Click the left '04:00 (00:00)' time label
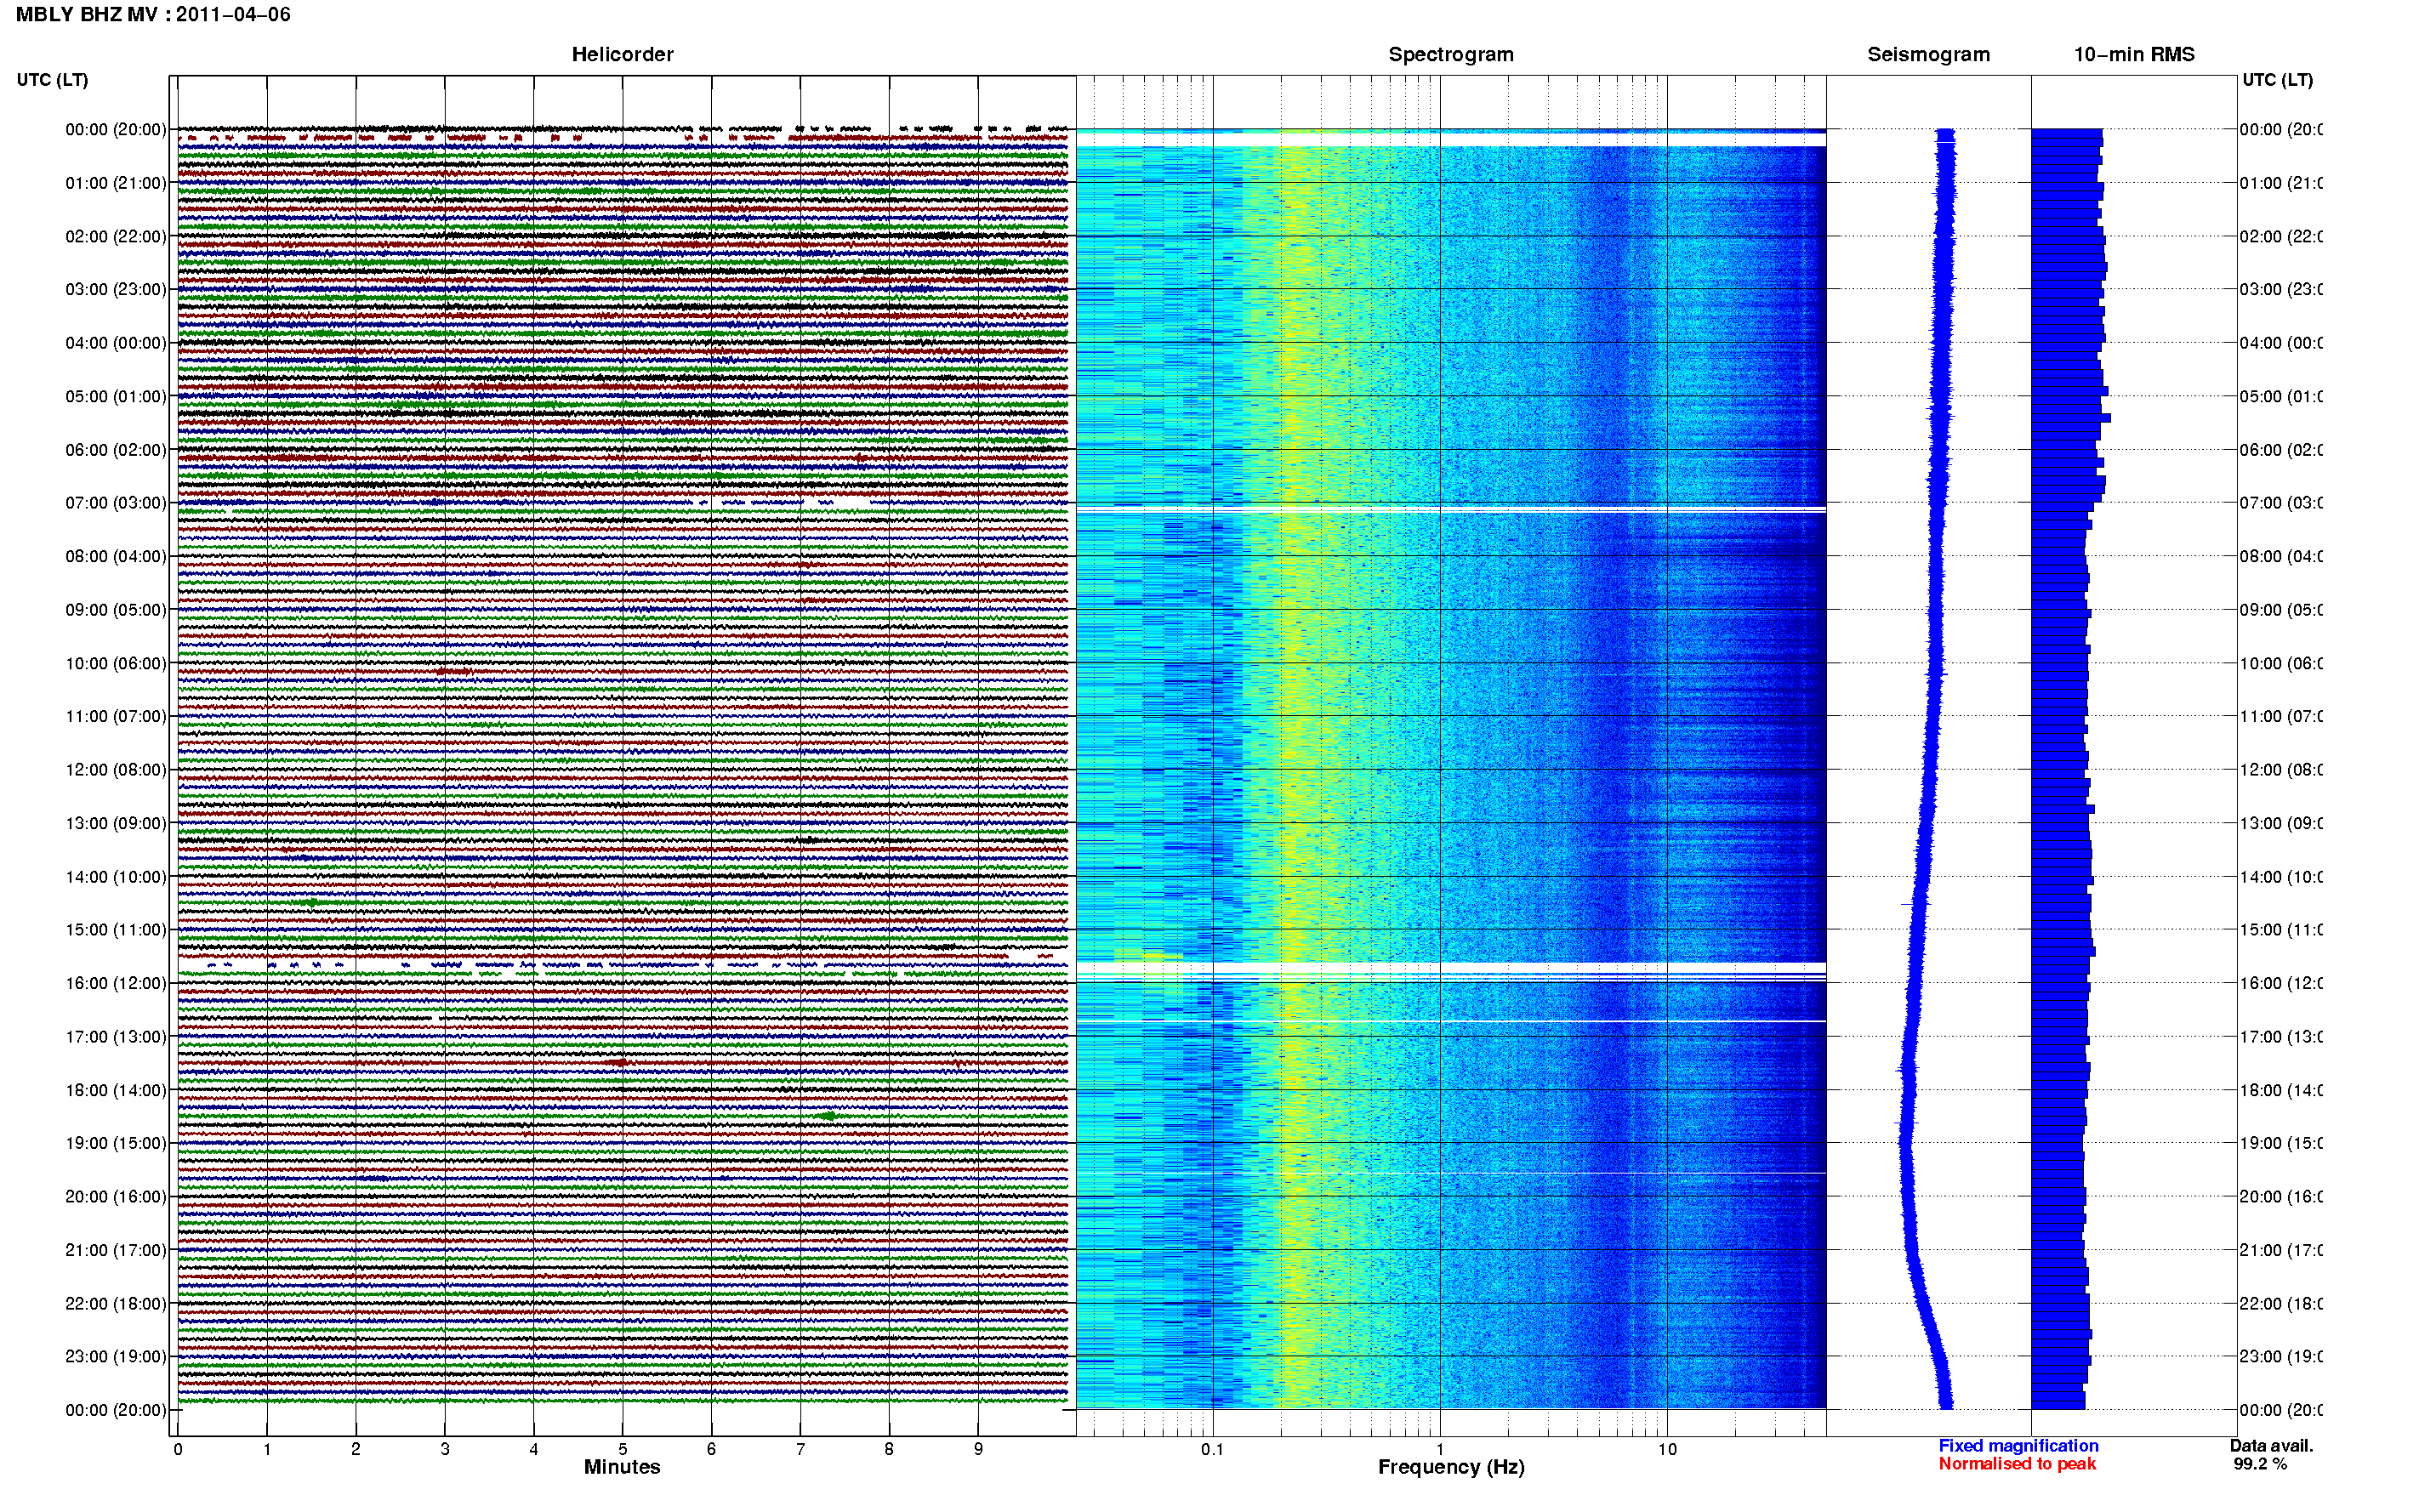This screenshot has height=1512, width=2419. [x=116, y=343]
